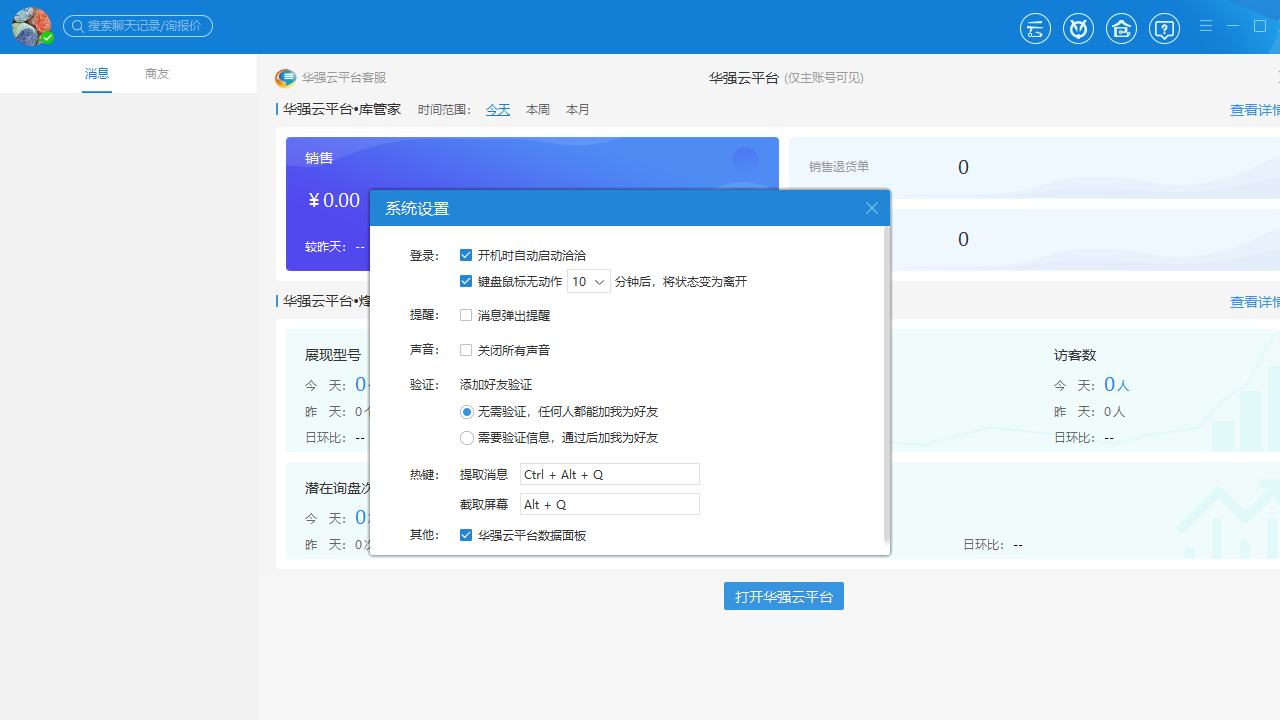Click the 截取屏幕 hotkey input field
This screenshot has width=1280, height=720.
[x=609, y=504]
